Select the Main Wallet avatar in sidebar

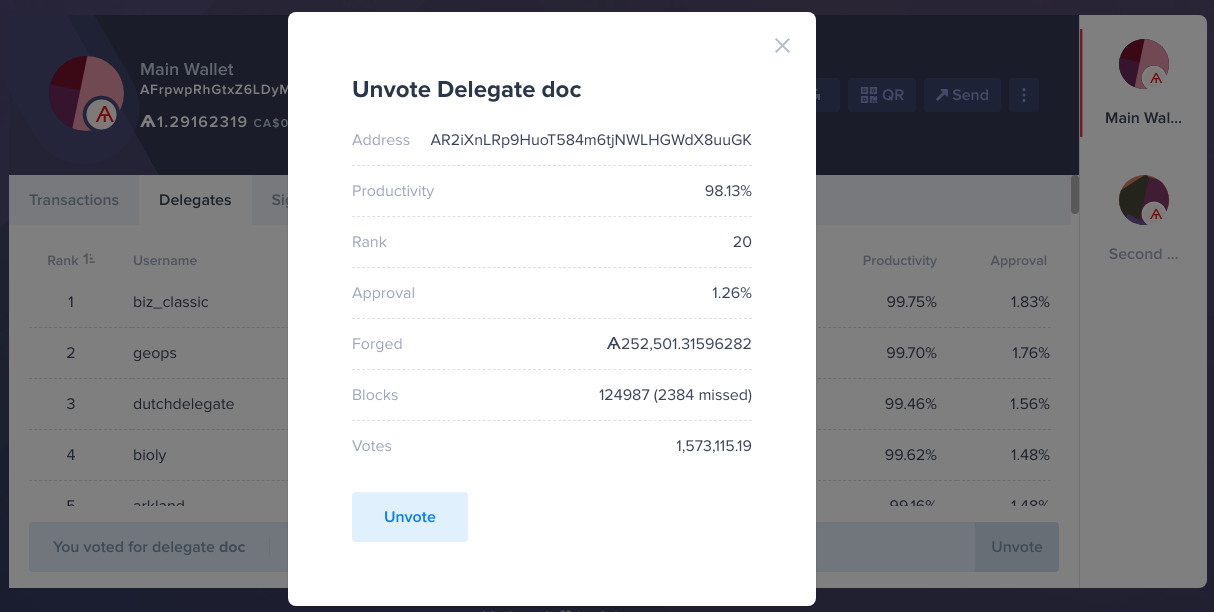tap(1144, 64)
